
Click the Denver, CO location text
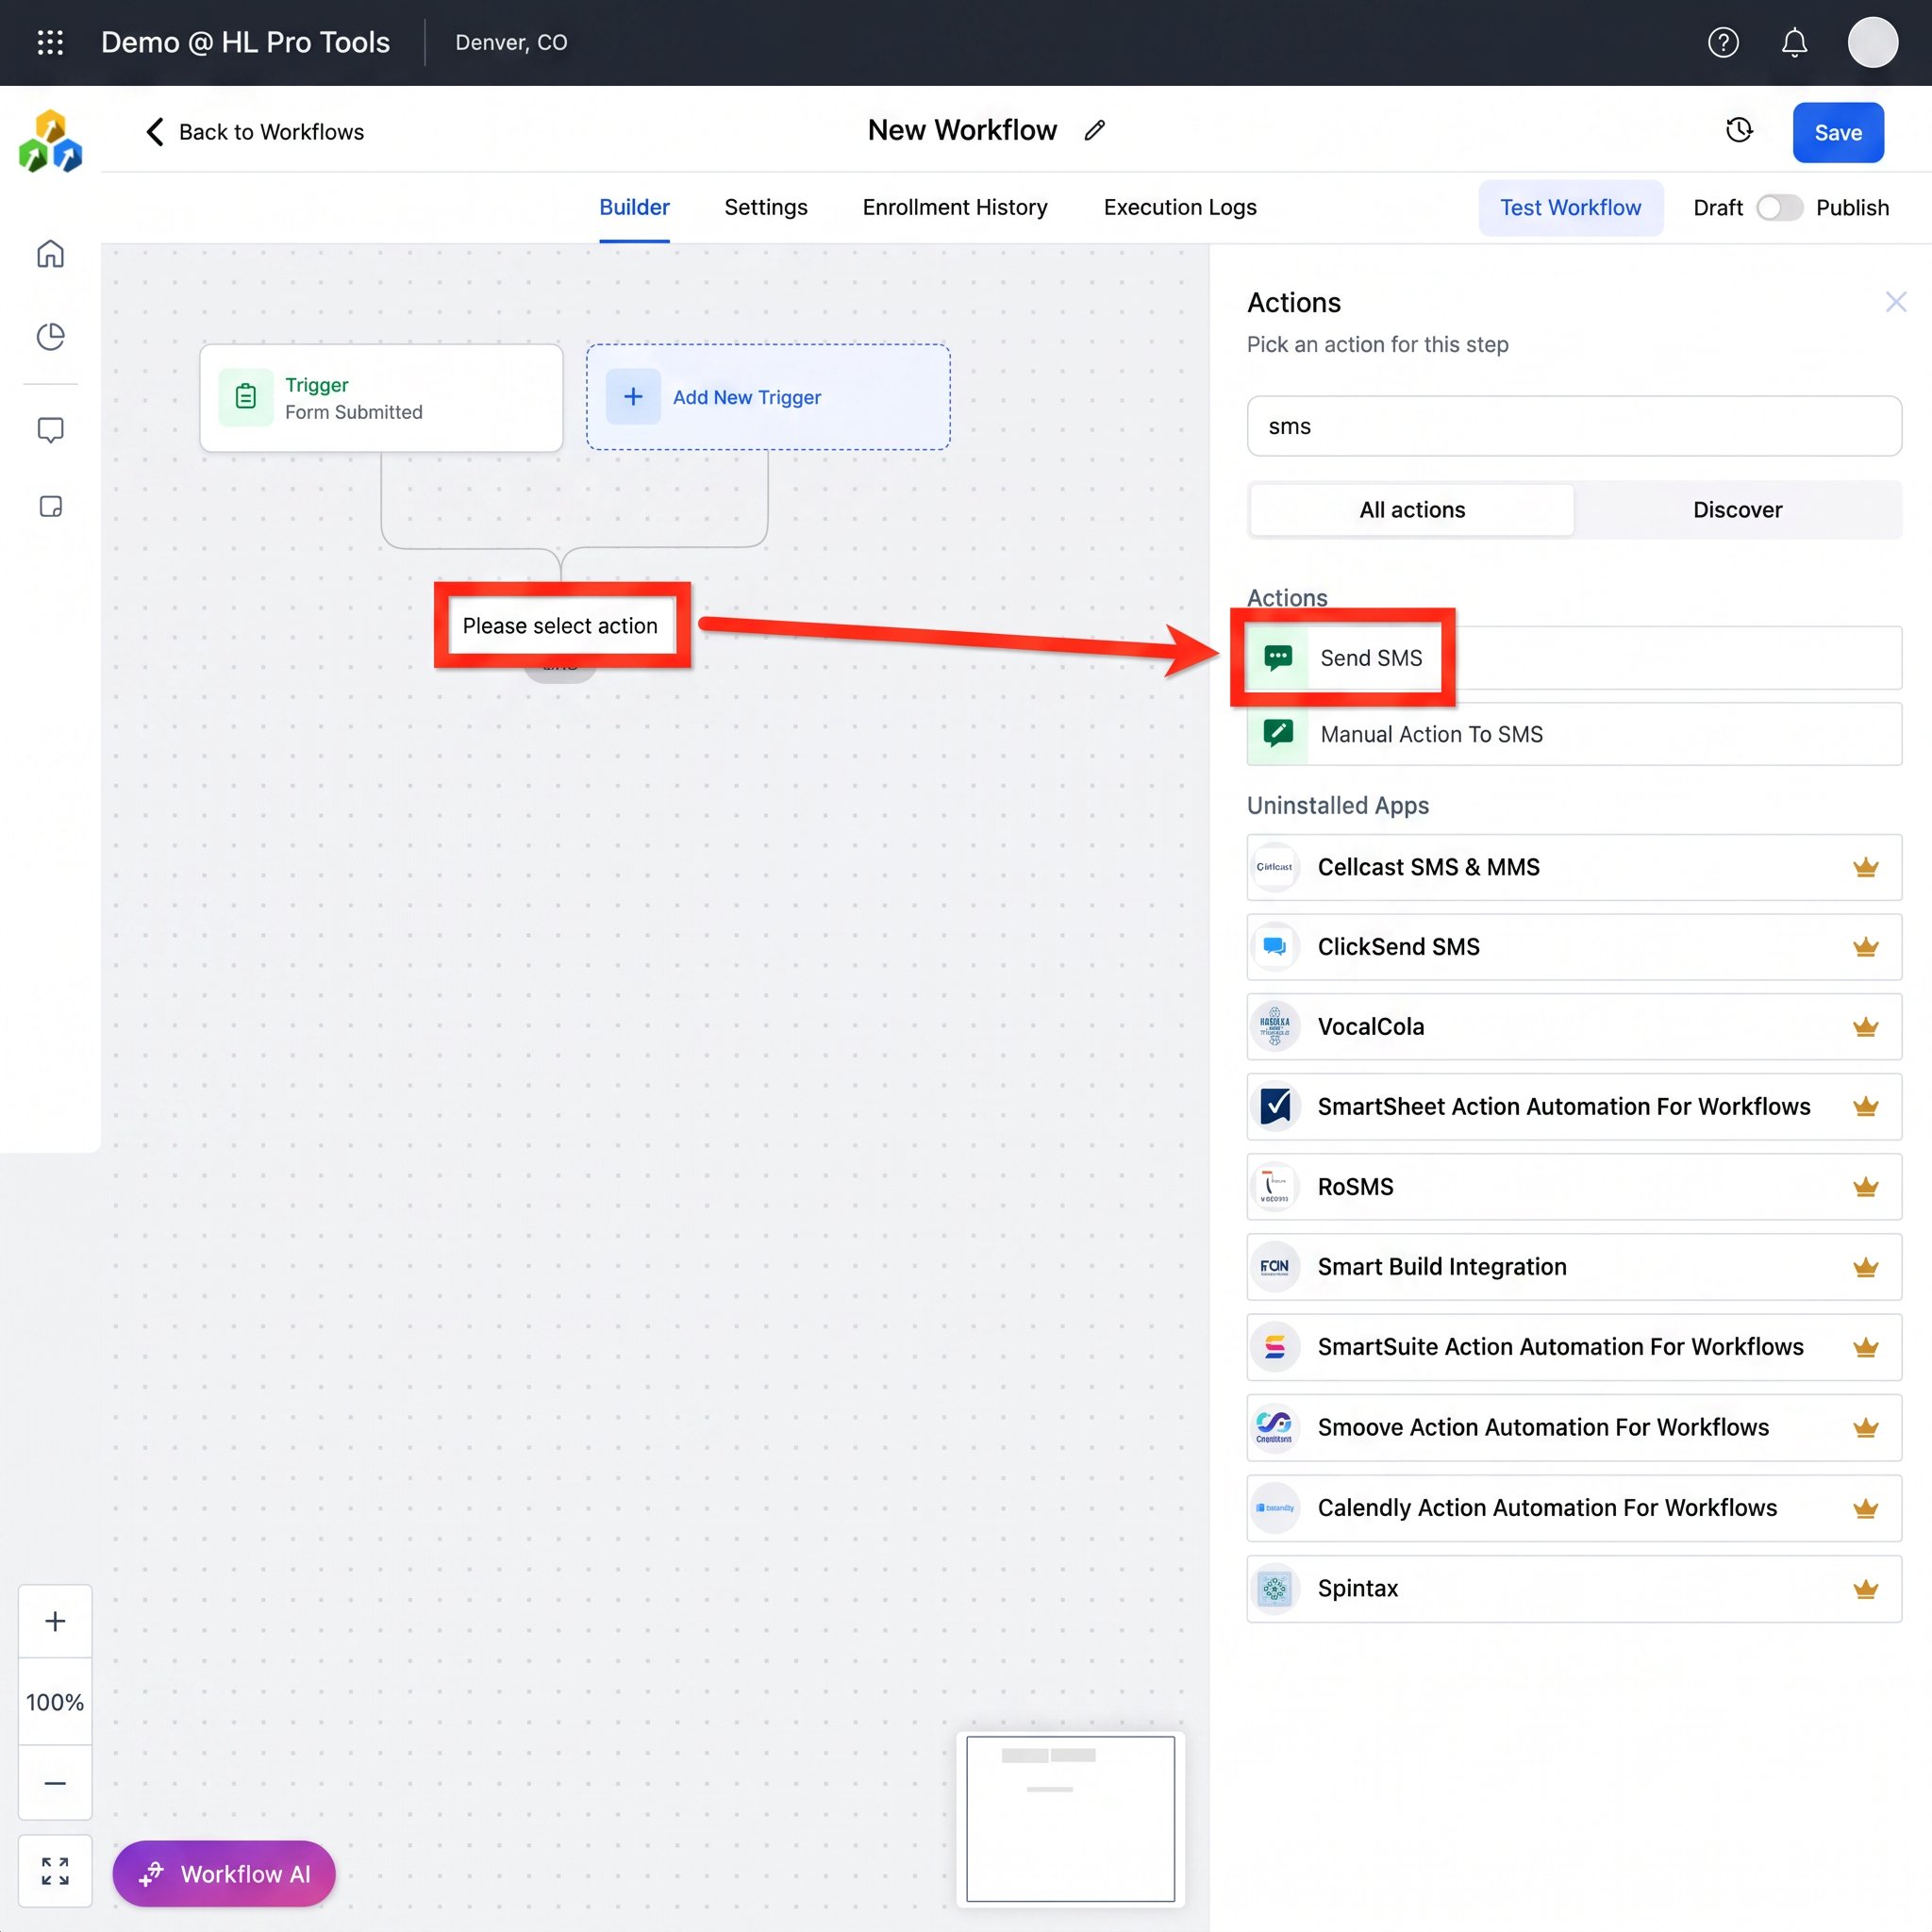coord(511,42)
